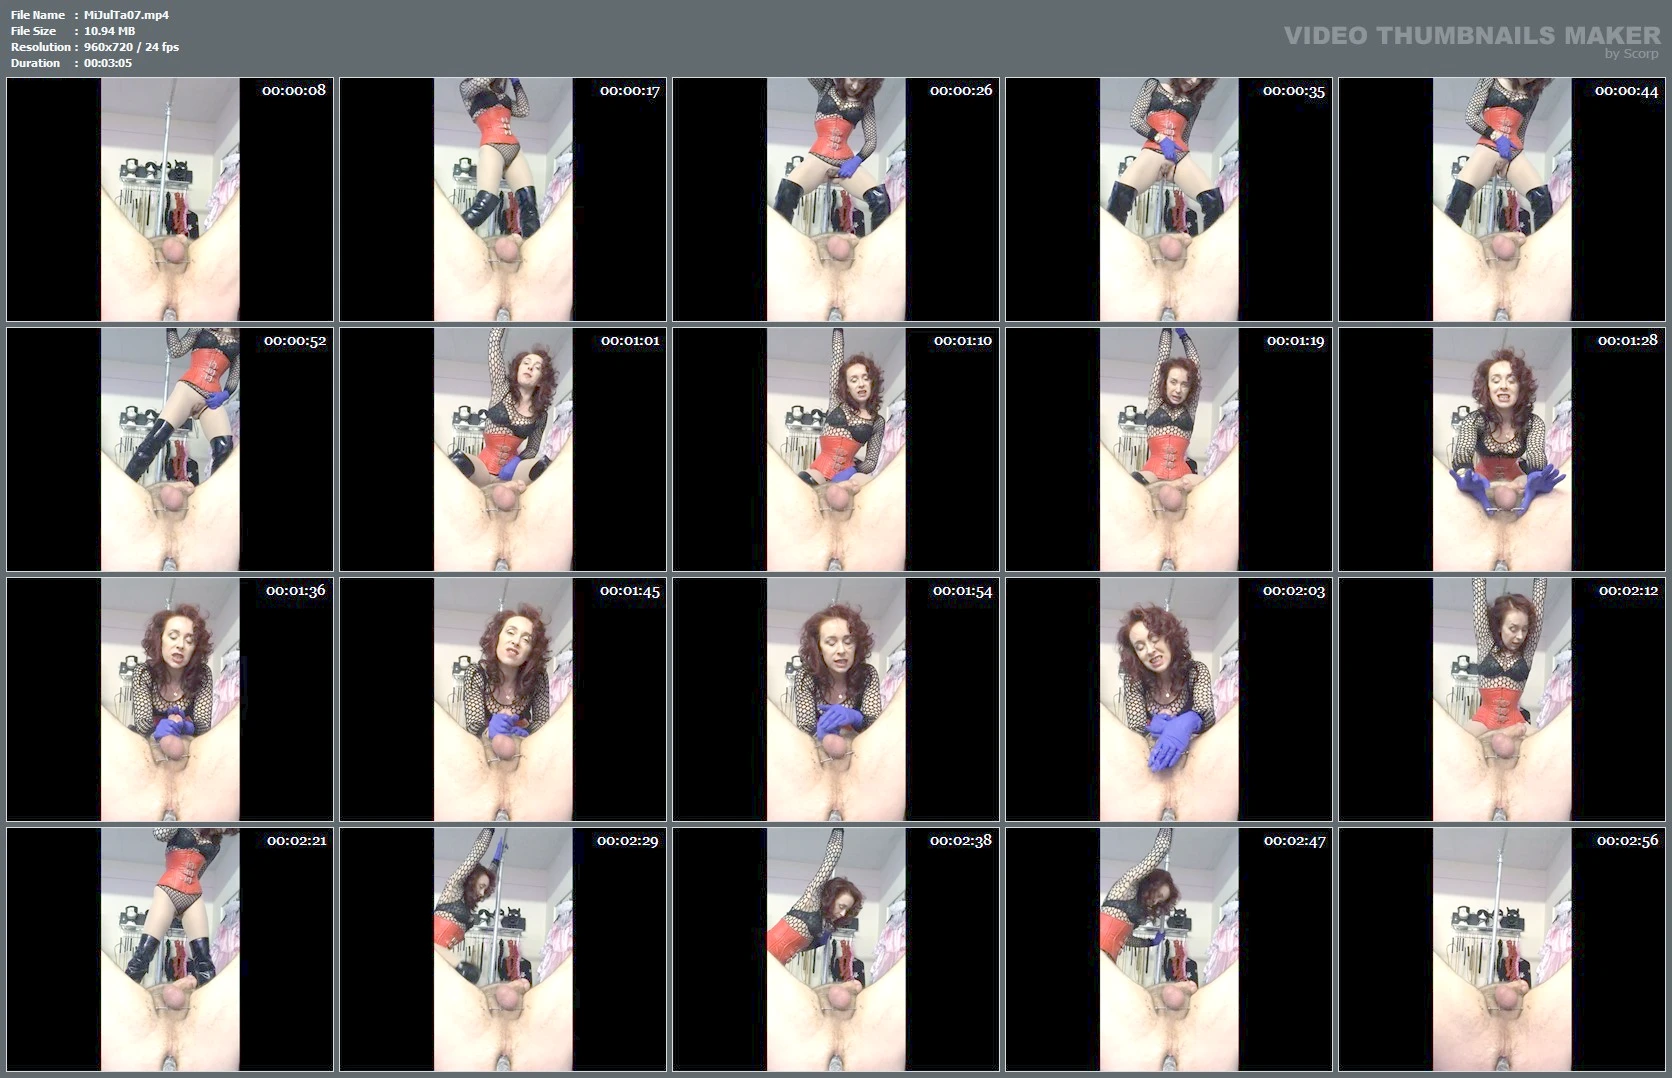1672x1078 pixels.
Task: Select the frame stamped 00:00:35
Action: pyautogui.click(x=1169, y=199)
